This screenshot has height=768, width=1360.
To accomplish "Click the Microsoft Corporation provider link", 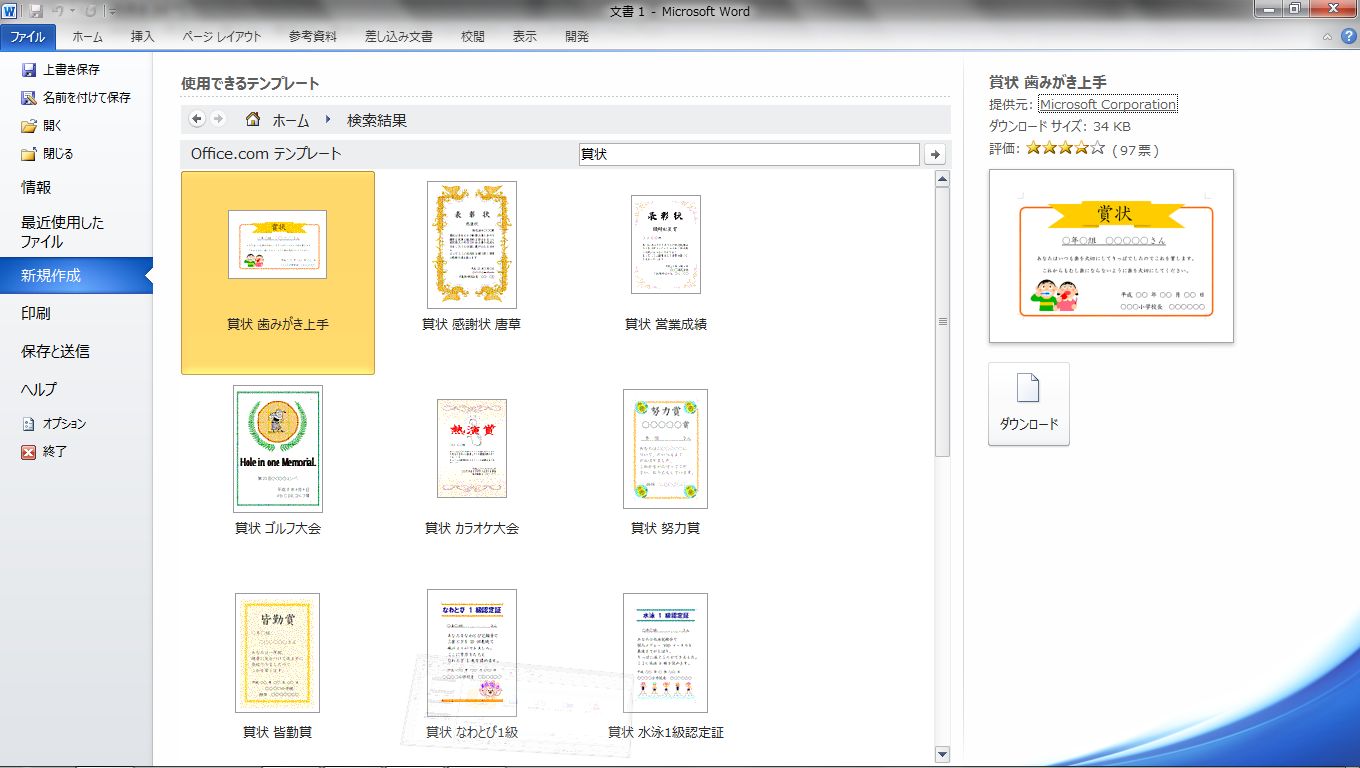I will 1108,104.
